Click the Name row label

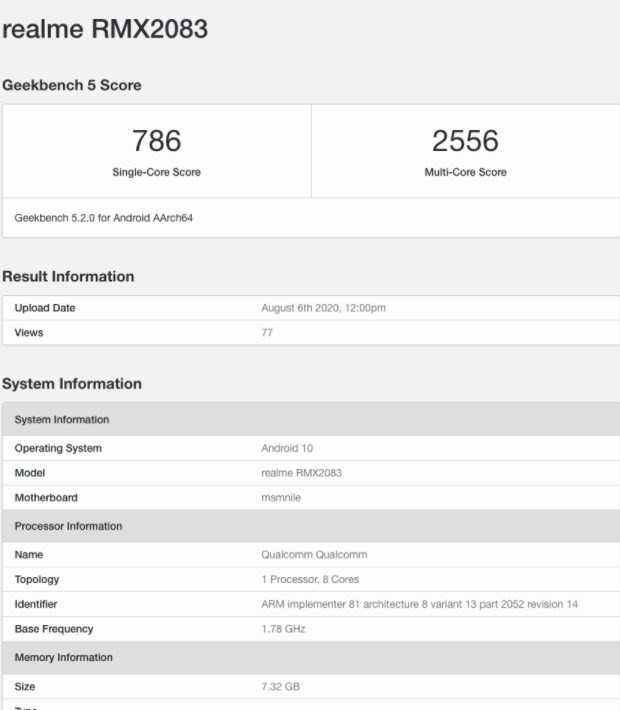tap(29, 554)
